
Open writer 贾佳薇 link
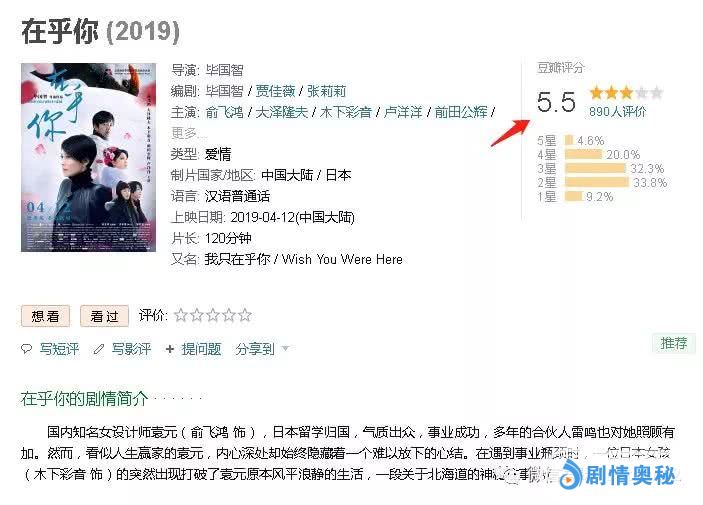click(x=275, y=91)
